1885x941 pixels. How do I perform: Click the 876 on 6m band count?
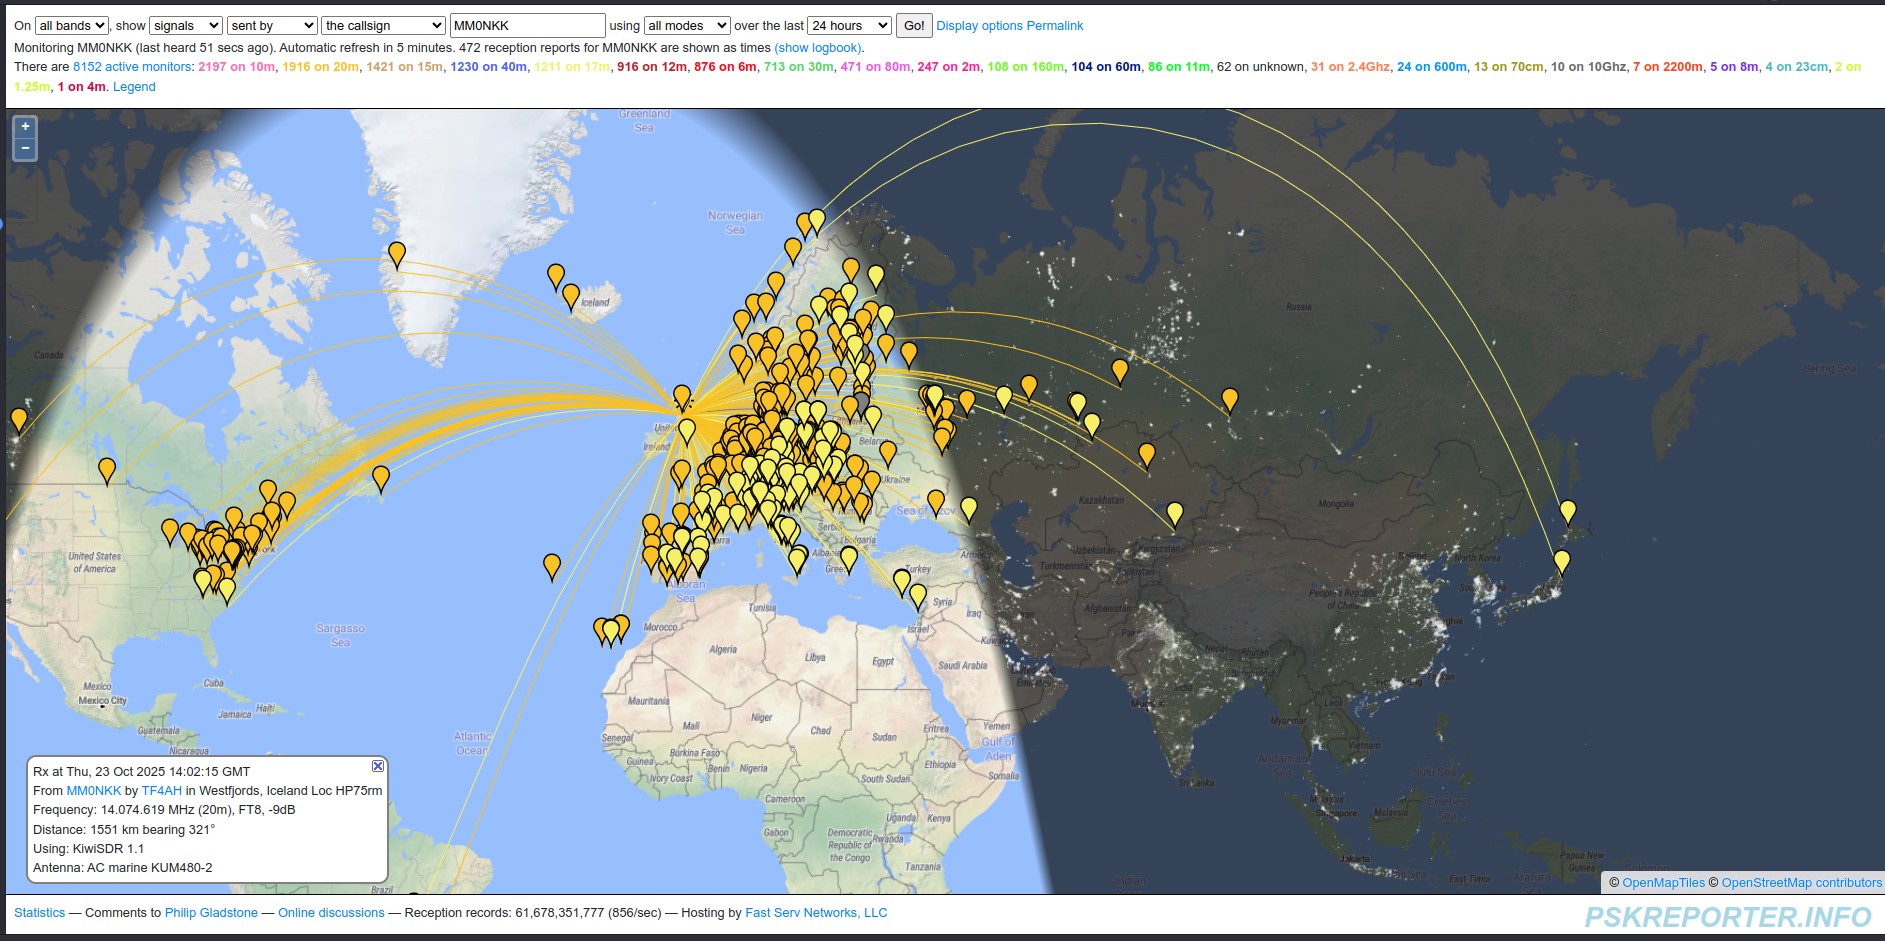725,67
